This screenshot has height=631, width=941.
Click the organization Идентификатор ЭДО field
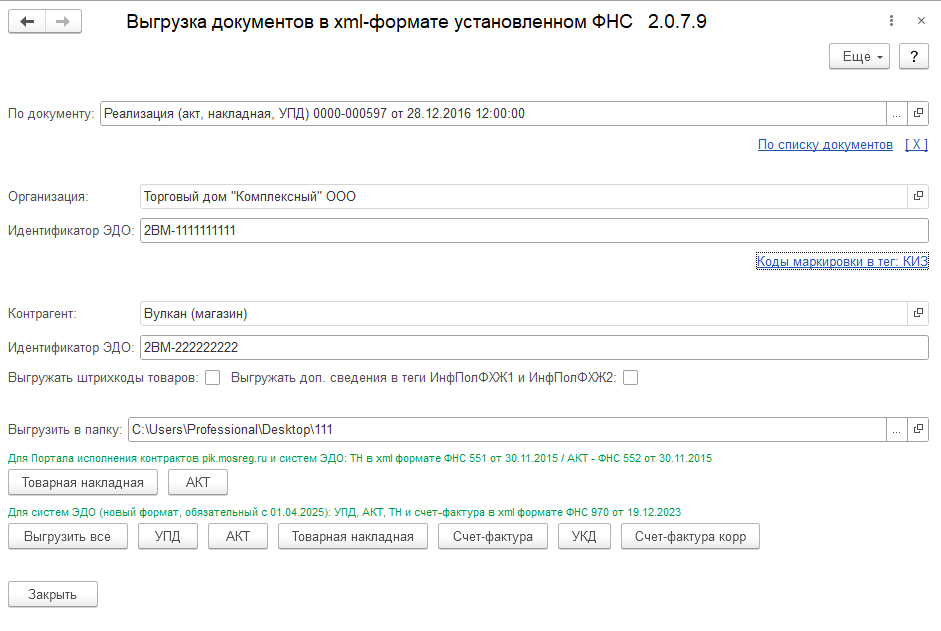534,231
